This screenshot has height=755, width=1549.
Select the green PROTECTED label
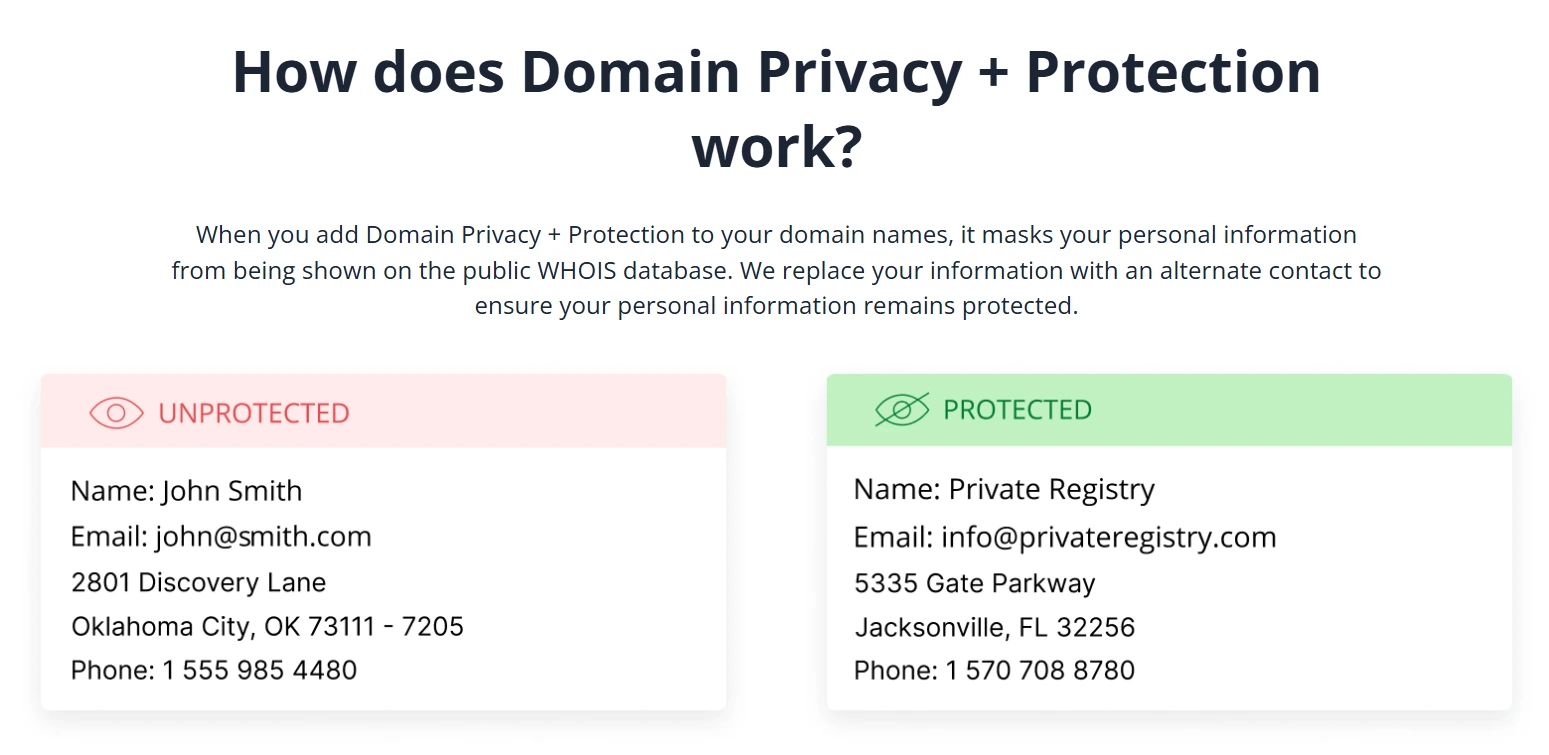1017,409
